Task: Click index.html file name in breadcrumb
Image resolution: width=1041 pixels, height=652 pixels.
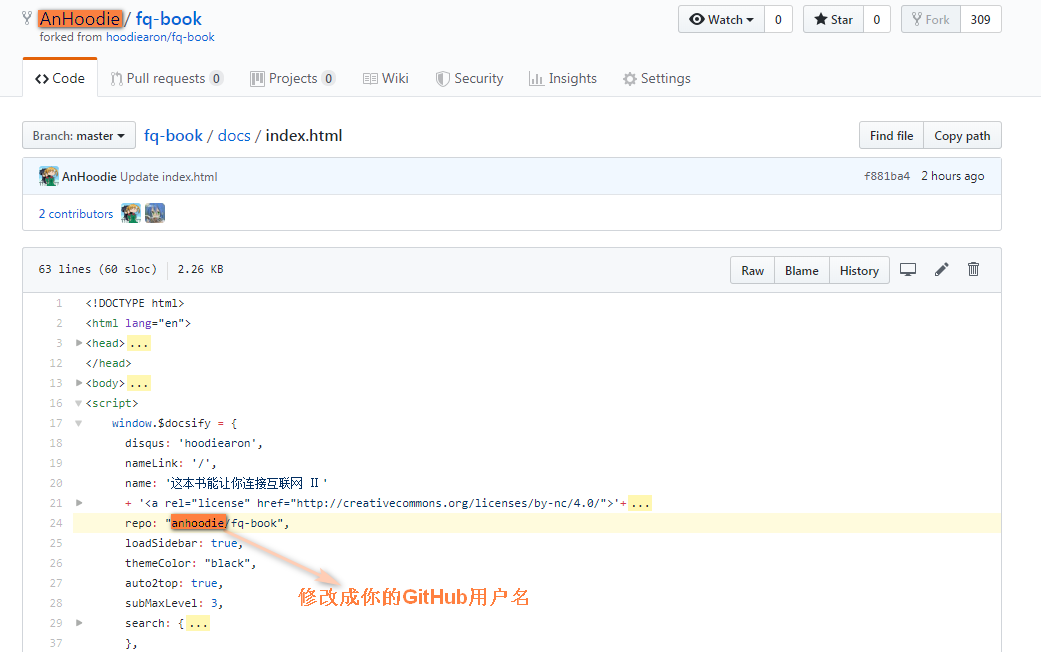Action: click(x=304, y=135)
